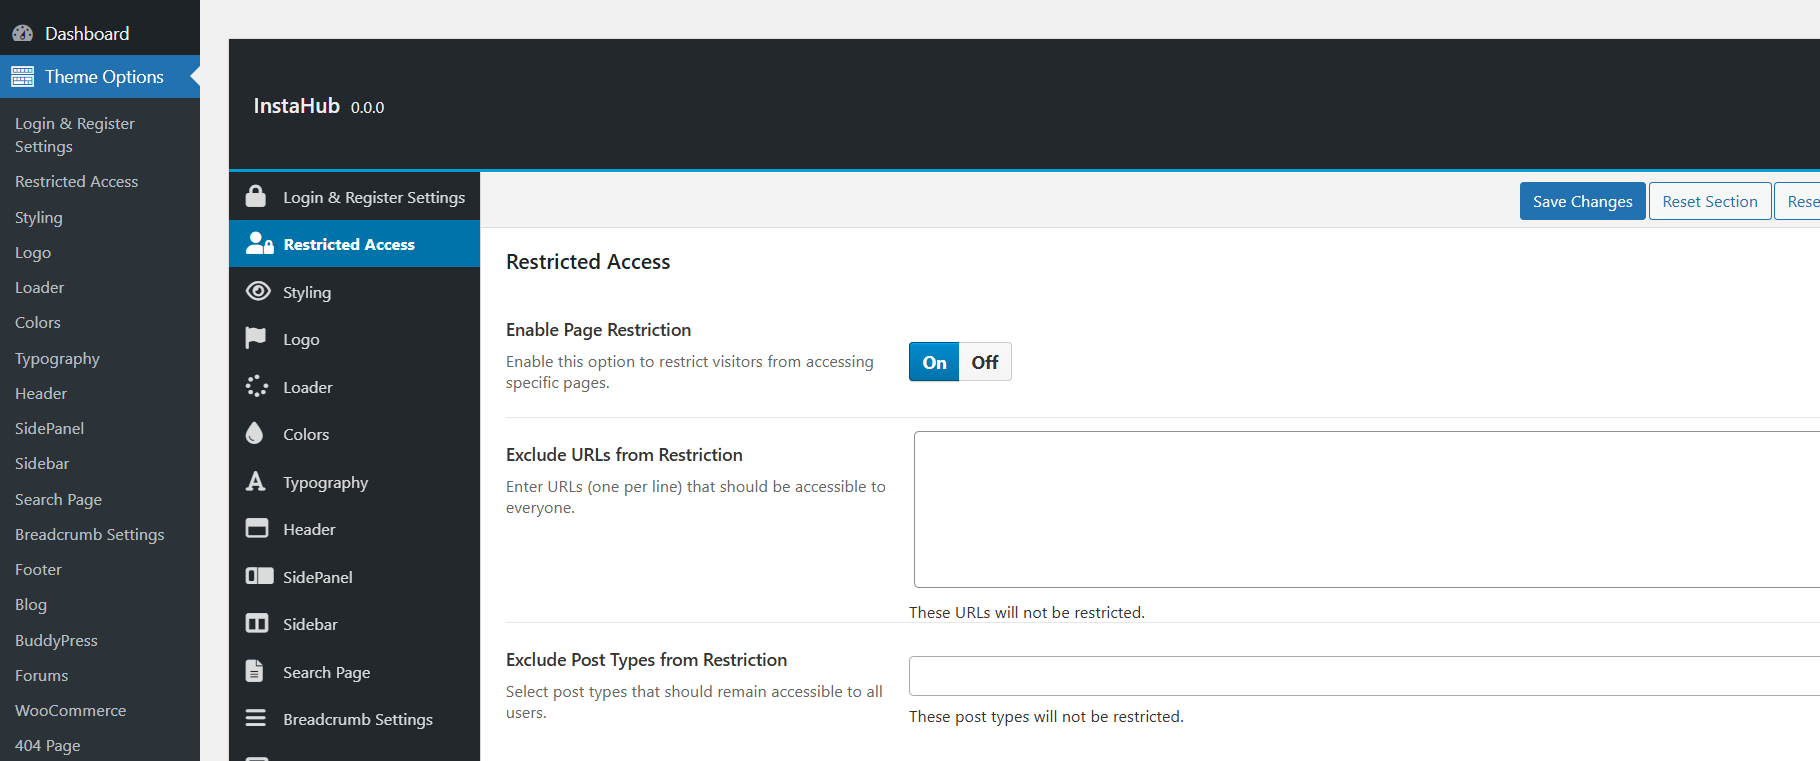The width and height of the screenshot is (1820, 761).
Task: Click the Save Changes button
Action: coord(1582,201)
